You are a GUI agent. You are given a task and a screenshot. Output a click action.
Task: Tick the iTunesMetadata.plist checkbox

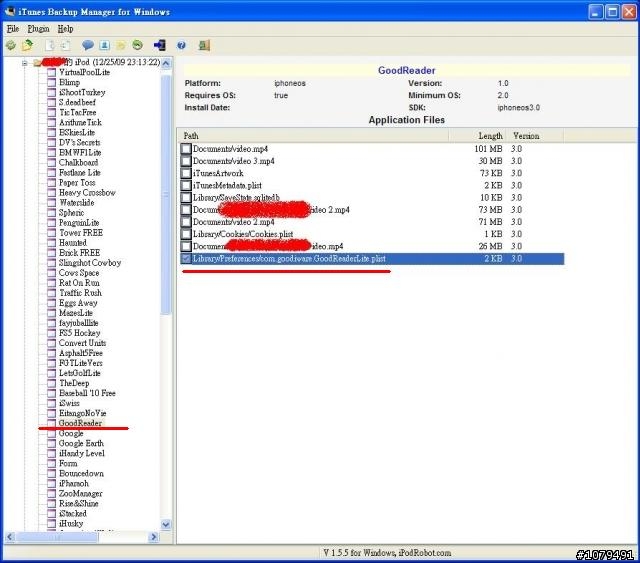pyautogui.click(x=186, y=185)
